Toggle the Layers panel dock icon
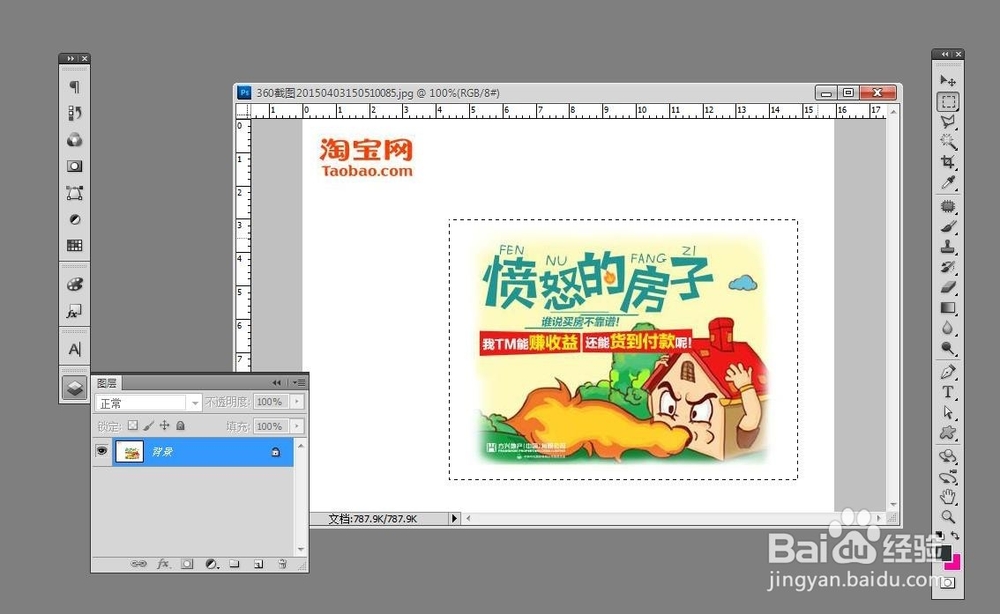The image size is (1000, 614). 75,387
